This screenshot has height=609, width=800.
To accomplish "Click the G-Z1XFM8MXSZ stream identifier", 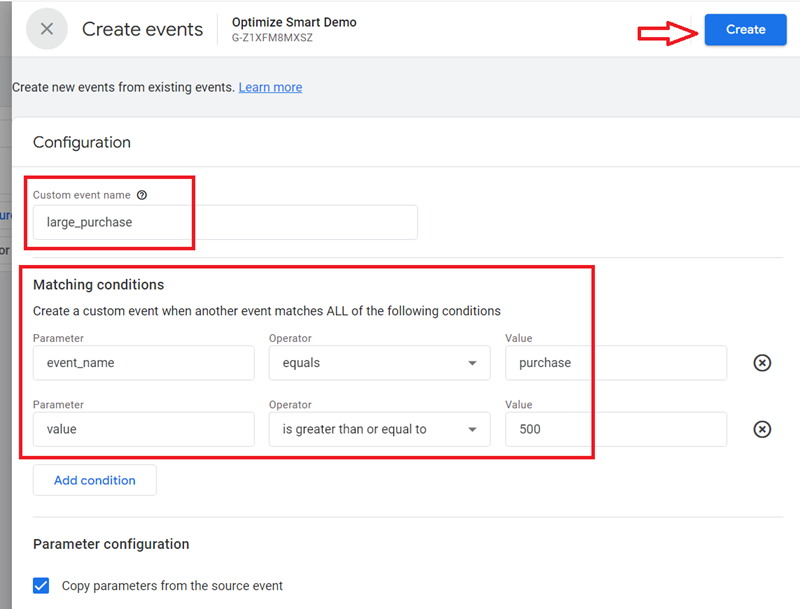I will (x=268, y=36).
